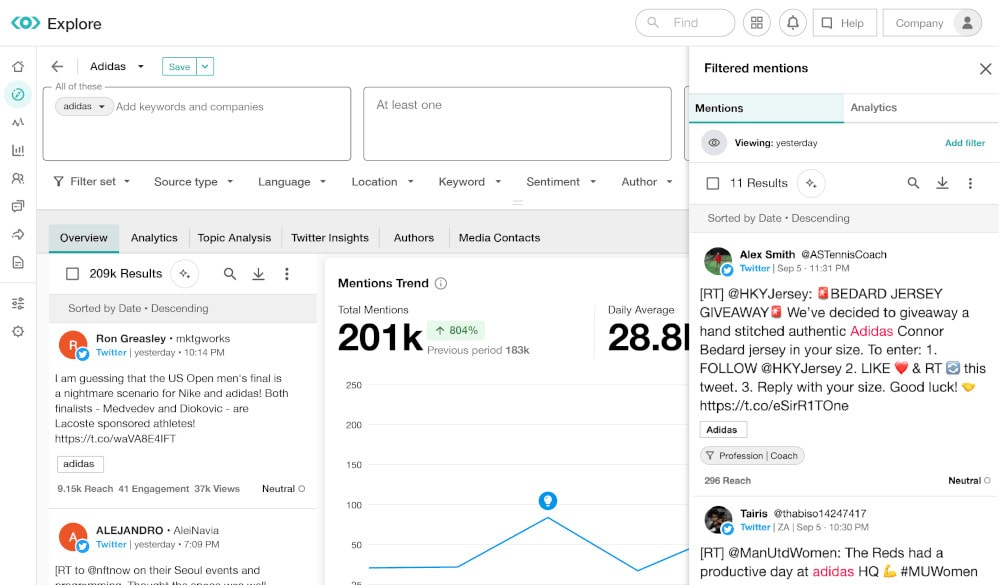1001x585 pixels.
Task: Download the 209k Results list
Action: (x=258, y=274)
